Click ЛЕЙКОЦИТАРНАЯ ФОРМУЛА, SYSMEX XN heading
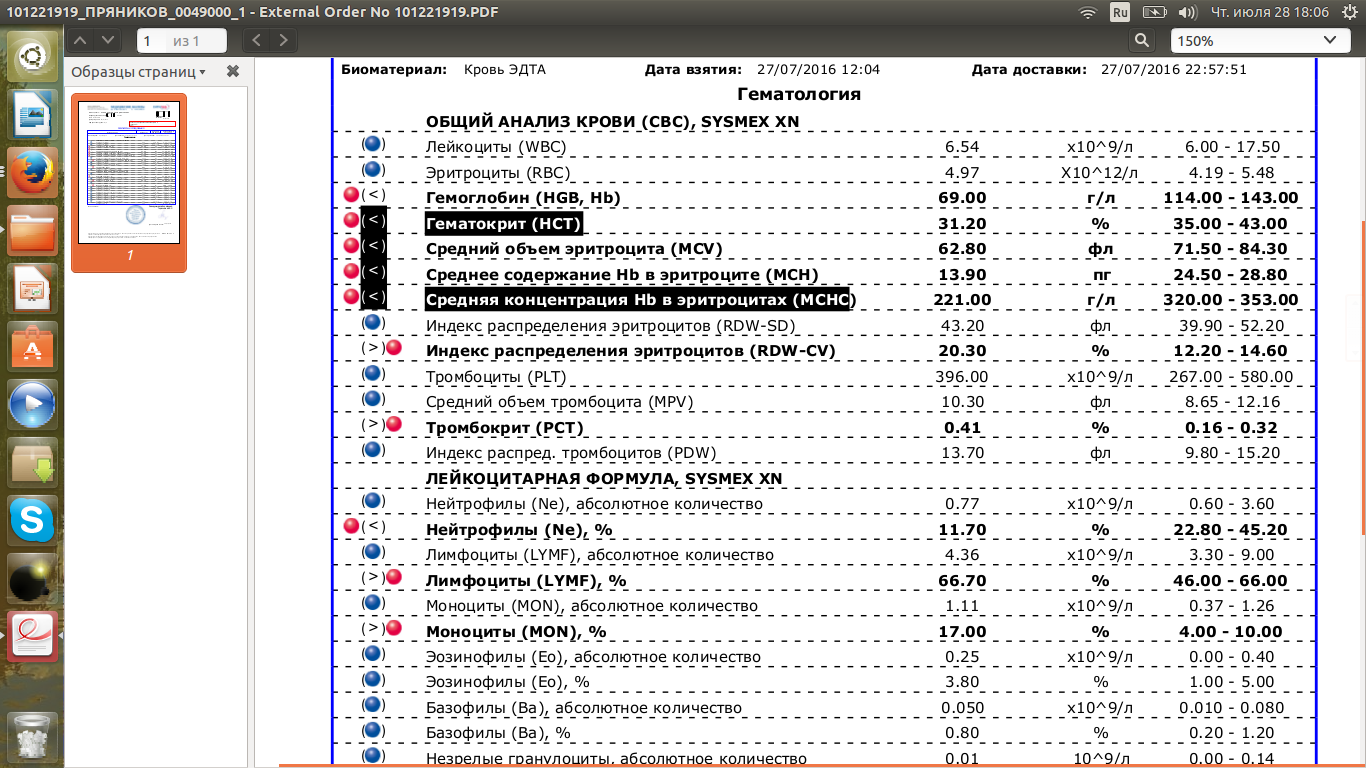This screenshot has height=768, width=1366. point(604,479)
